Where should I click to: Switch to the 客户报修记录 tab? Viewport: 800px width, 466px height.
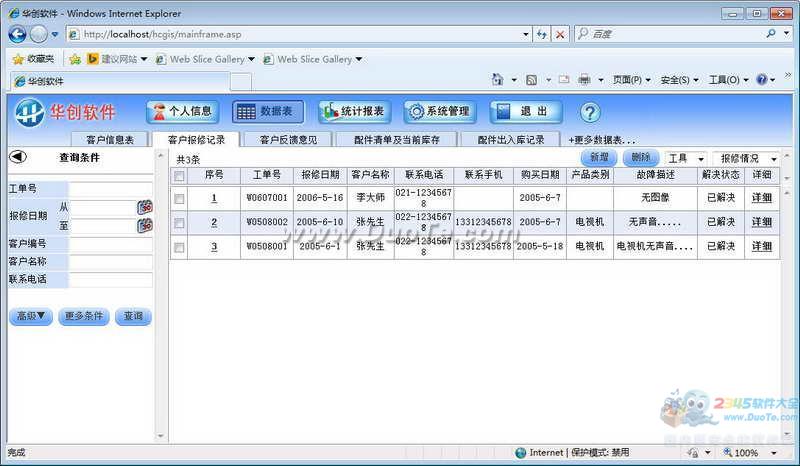[196, 139]
